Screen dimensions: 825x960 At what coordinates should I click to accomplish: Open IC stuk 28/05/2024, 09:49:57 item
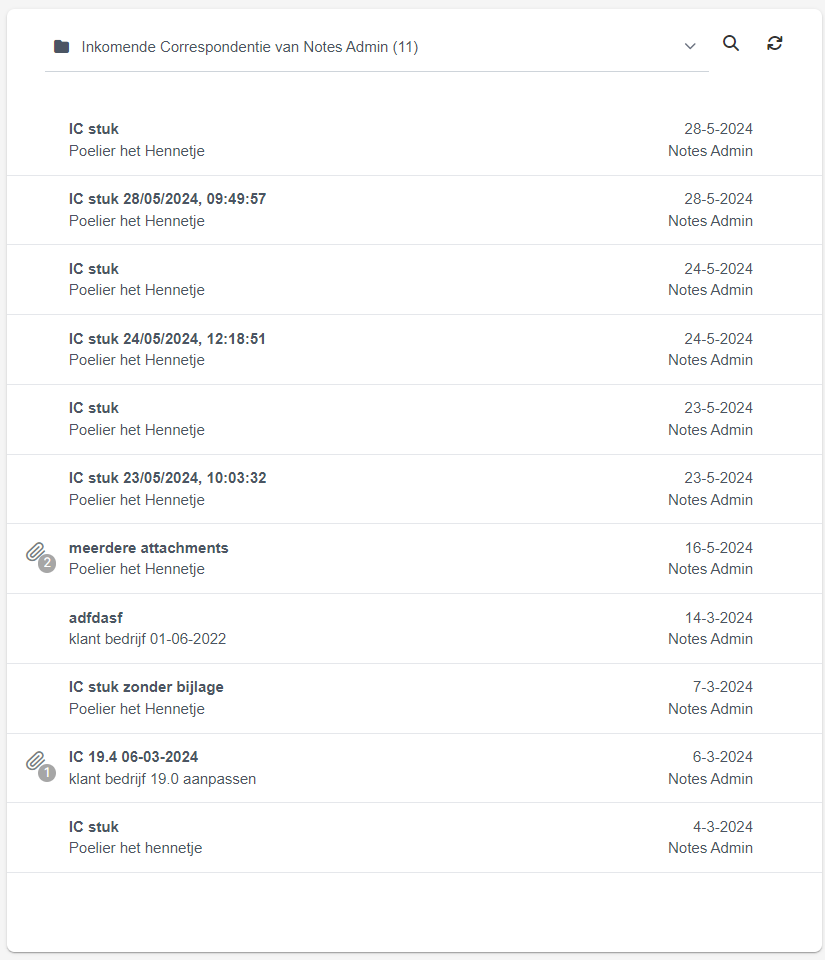click(x=414, y=210)
